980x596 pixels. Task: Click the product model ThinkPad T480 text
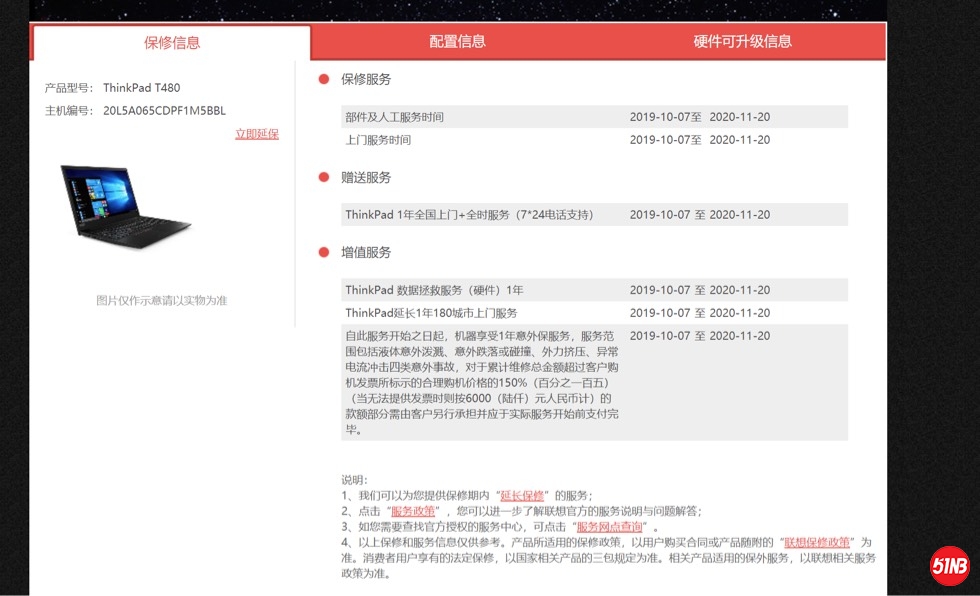pos(141,88)
